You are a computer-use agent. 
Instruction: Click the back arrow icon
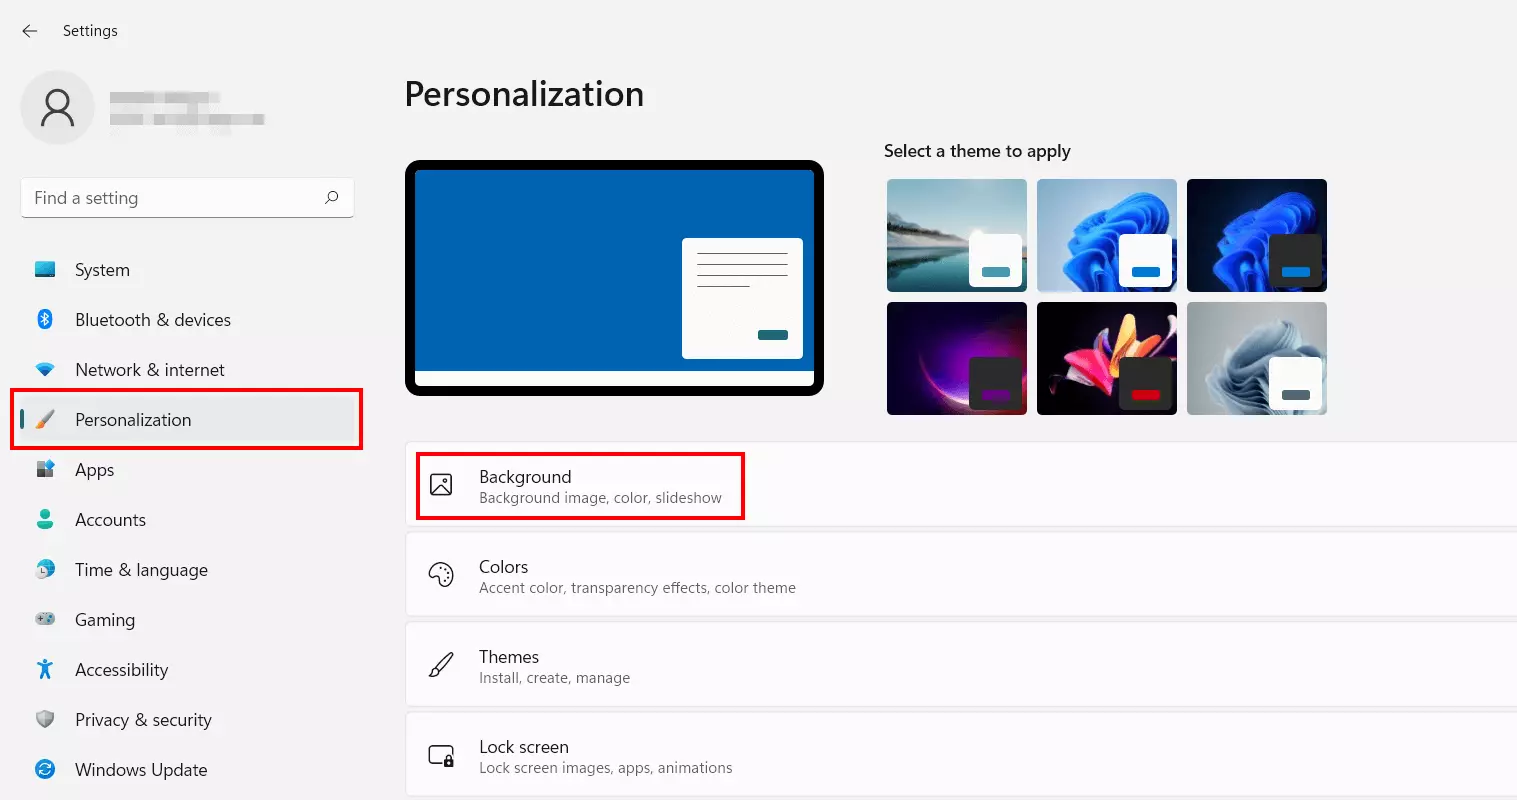30,31
